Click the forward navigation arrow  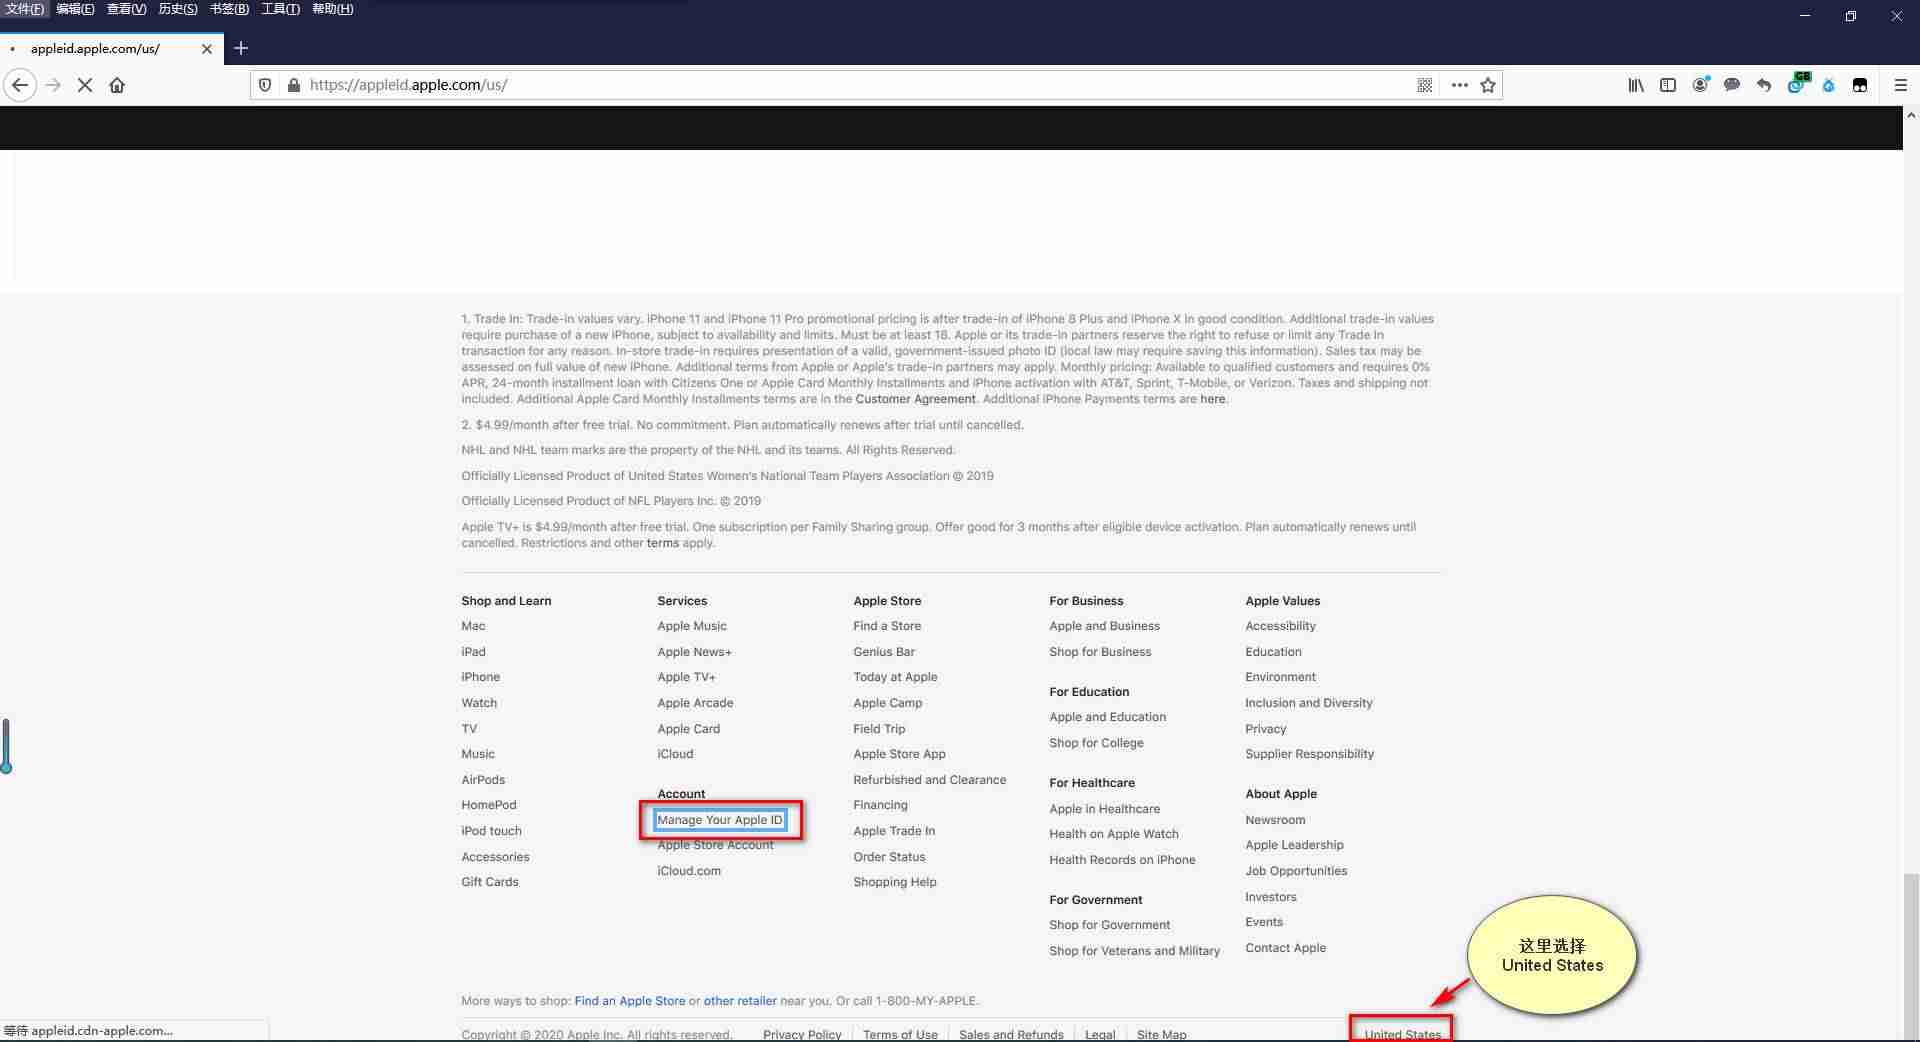click(x=53, y=85)
